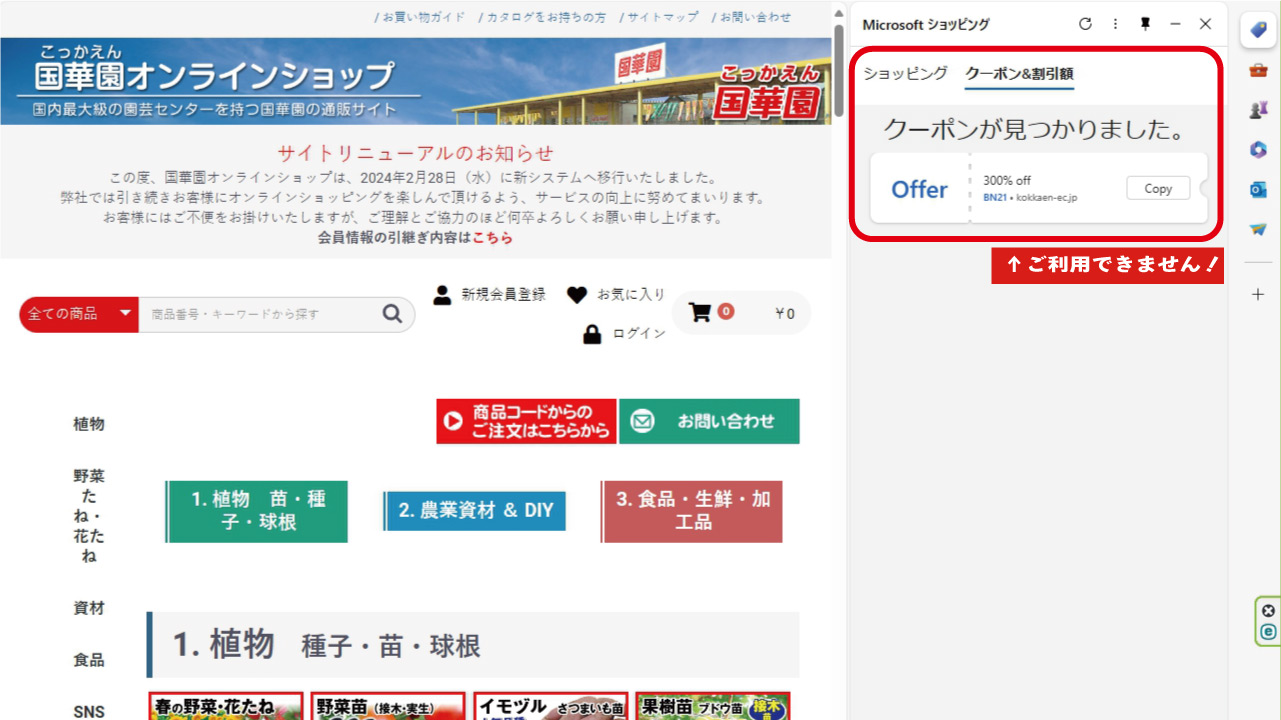Refresh the Microsoft Shopping panel
The height and width of the screenshot is (720, 1281).
[x=1085, y=24]
